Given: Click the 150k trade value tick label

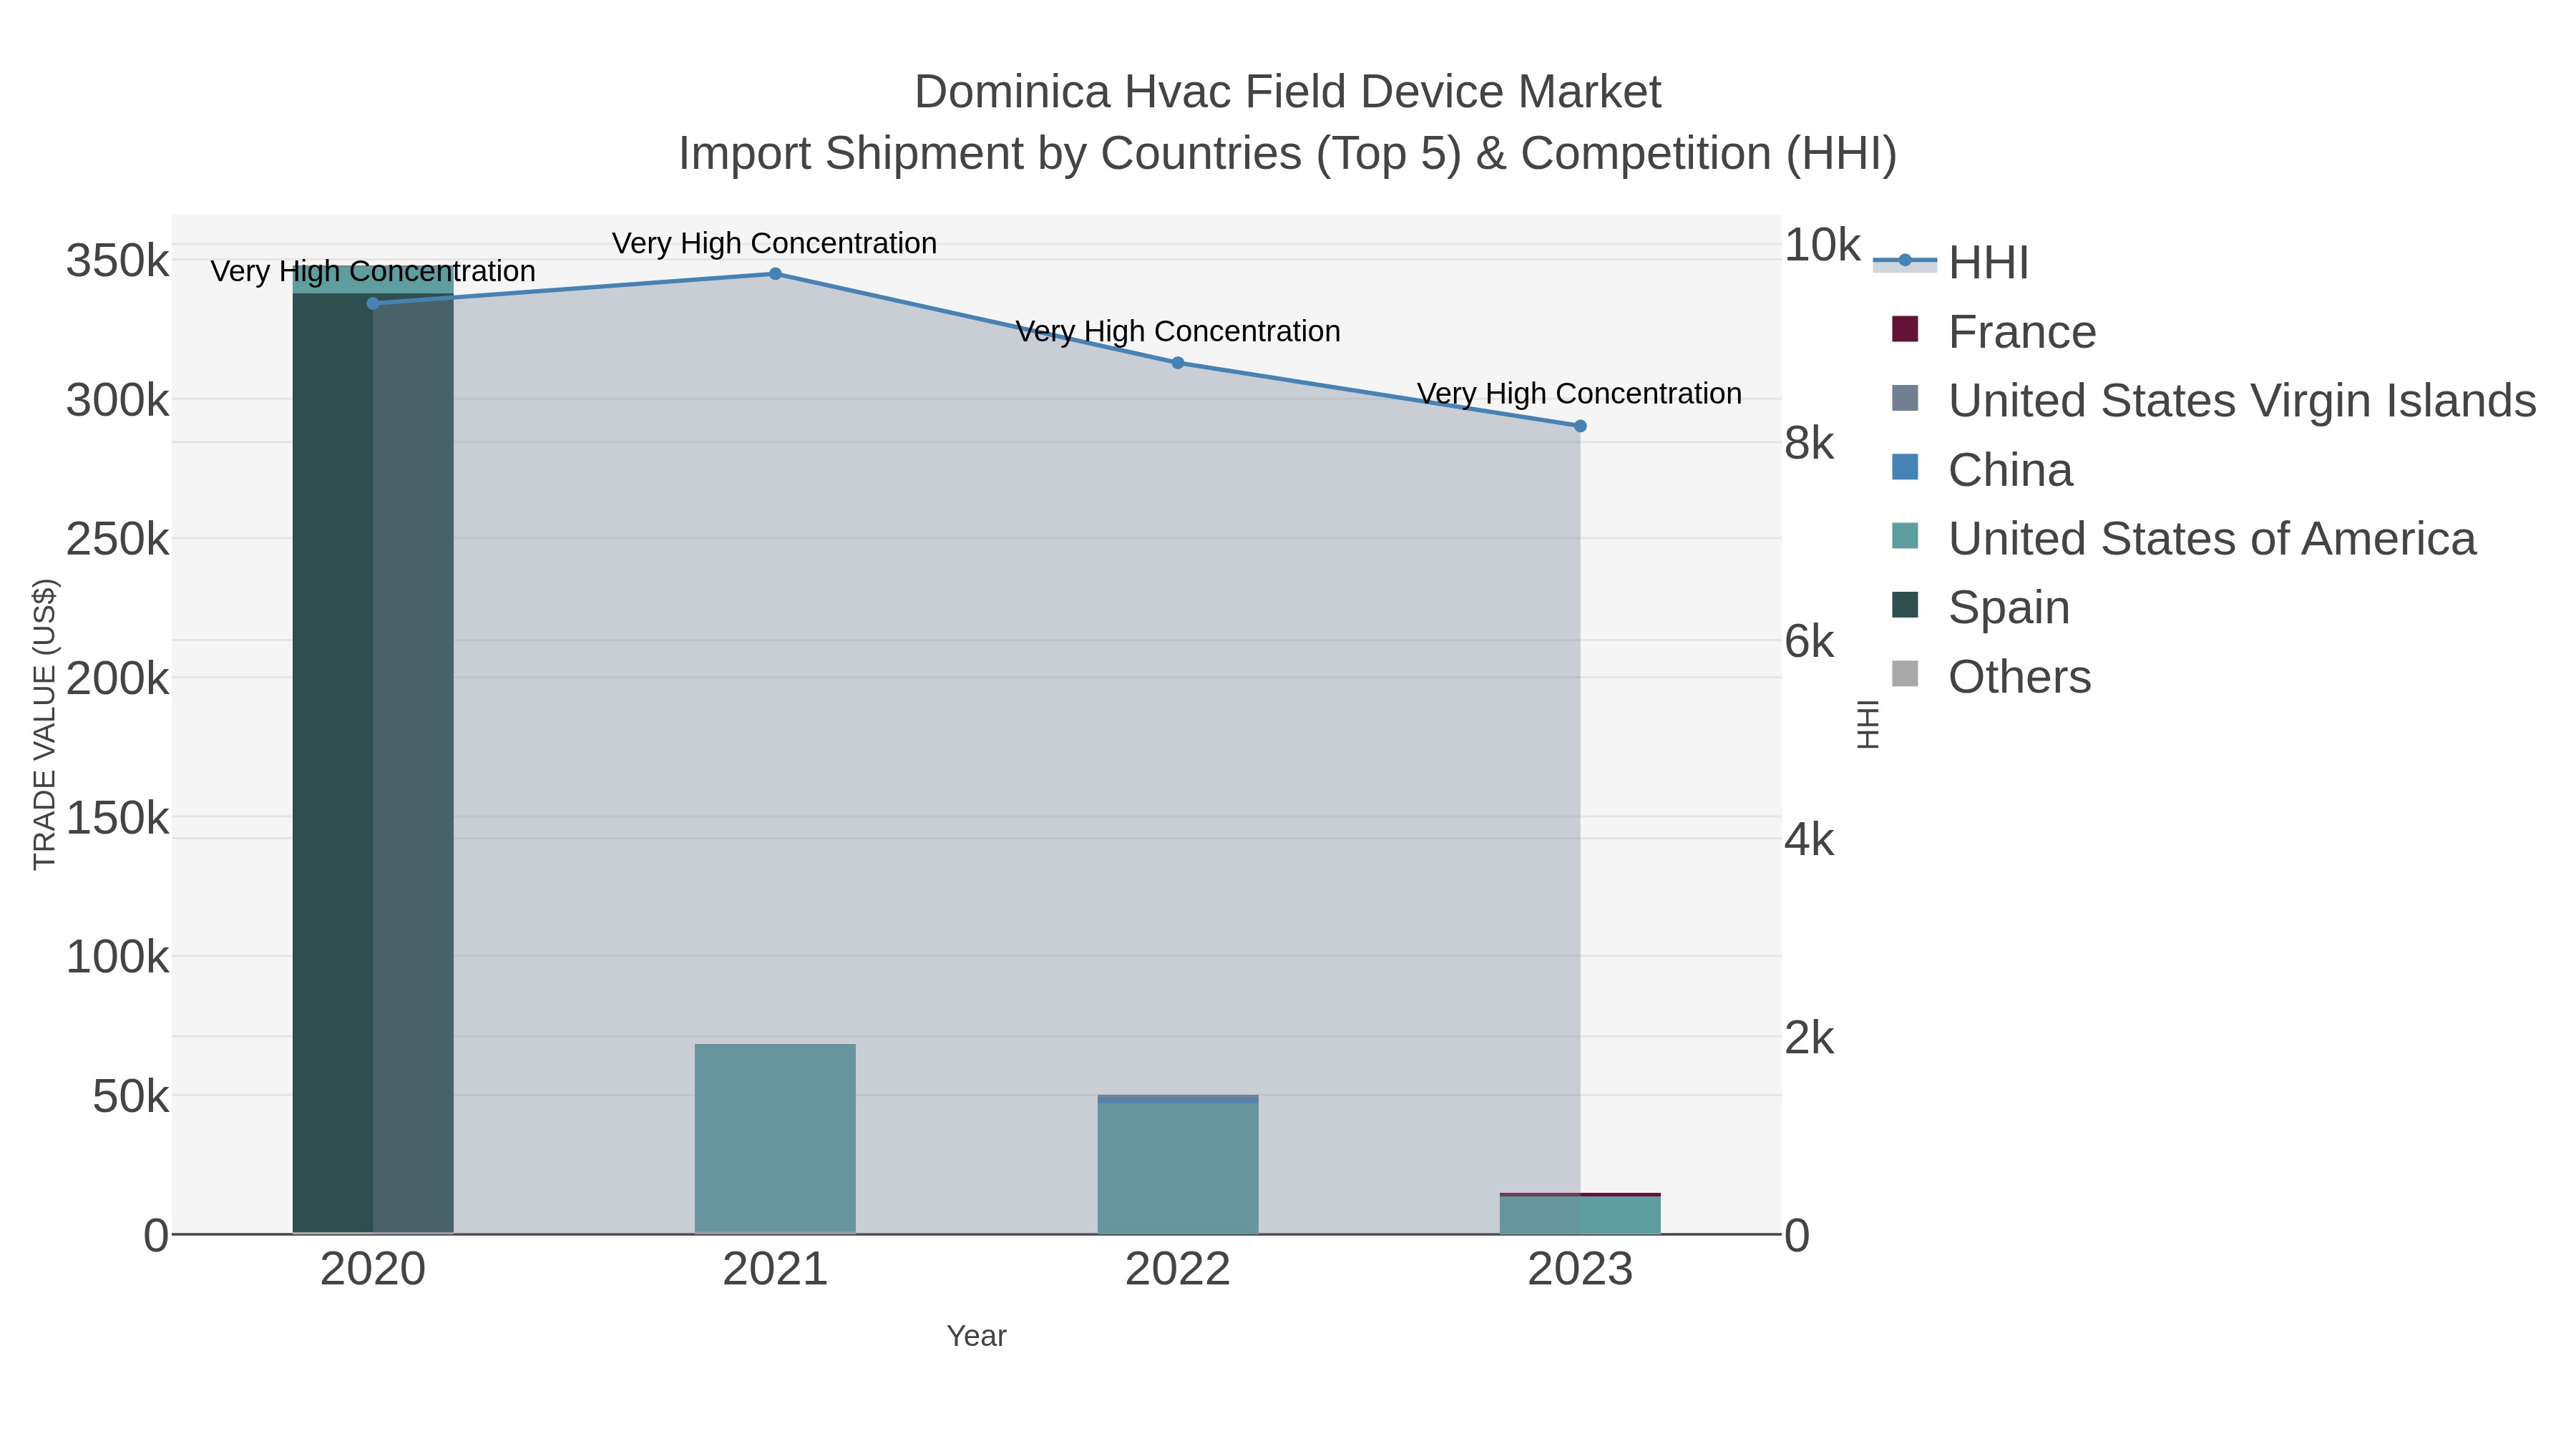Looking at the screenshot, I should [118, 818].
